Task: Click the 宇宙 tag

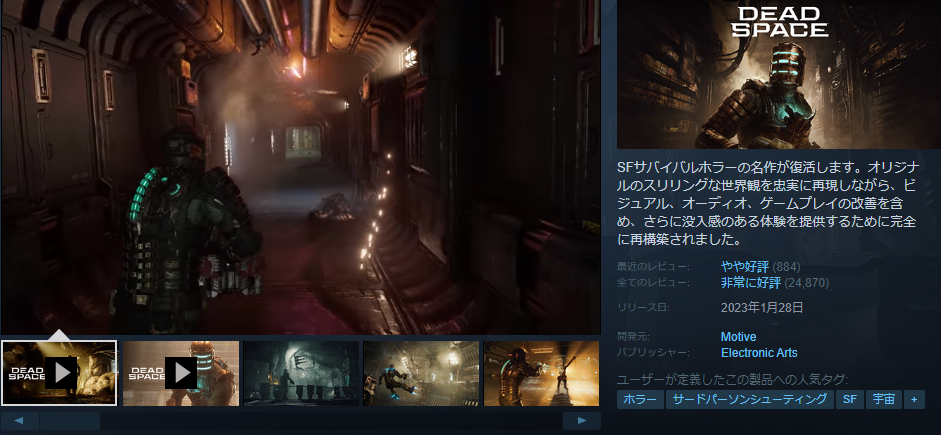Action: point(883,400)
